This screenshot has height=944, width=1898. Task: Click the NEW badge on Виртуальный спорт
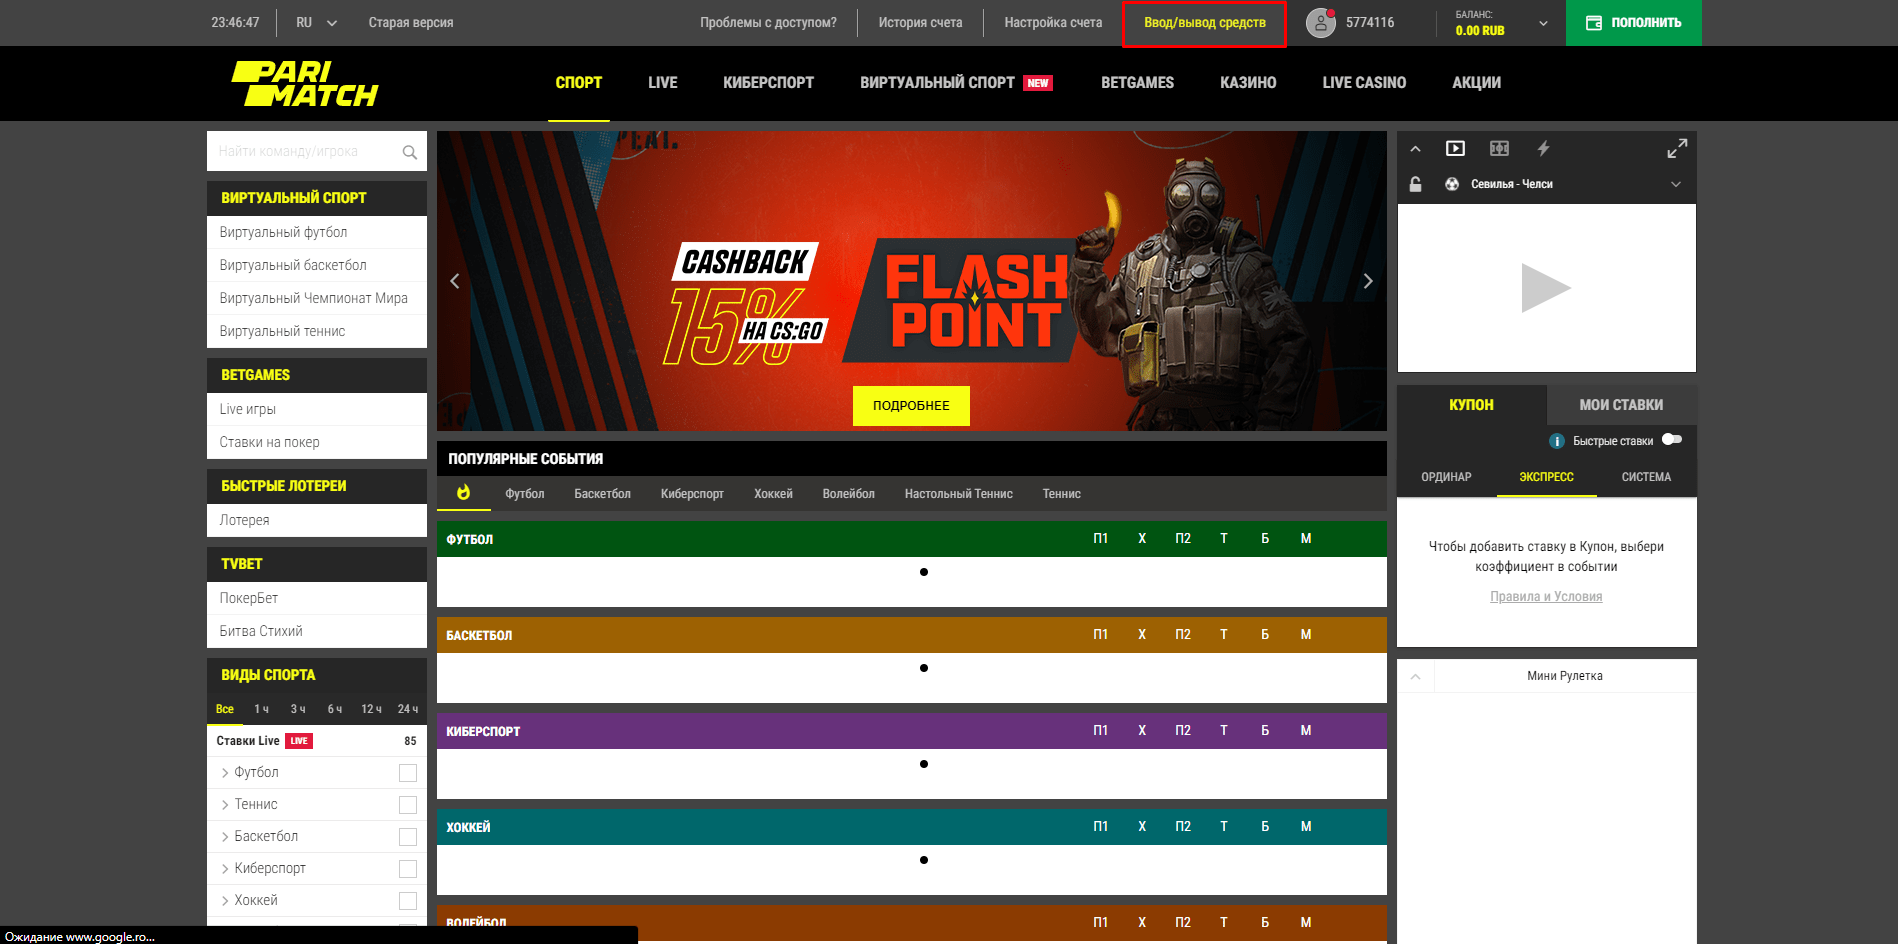click(1038, 83)
